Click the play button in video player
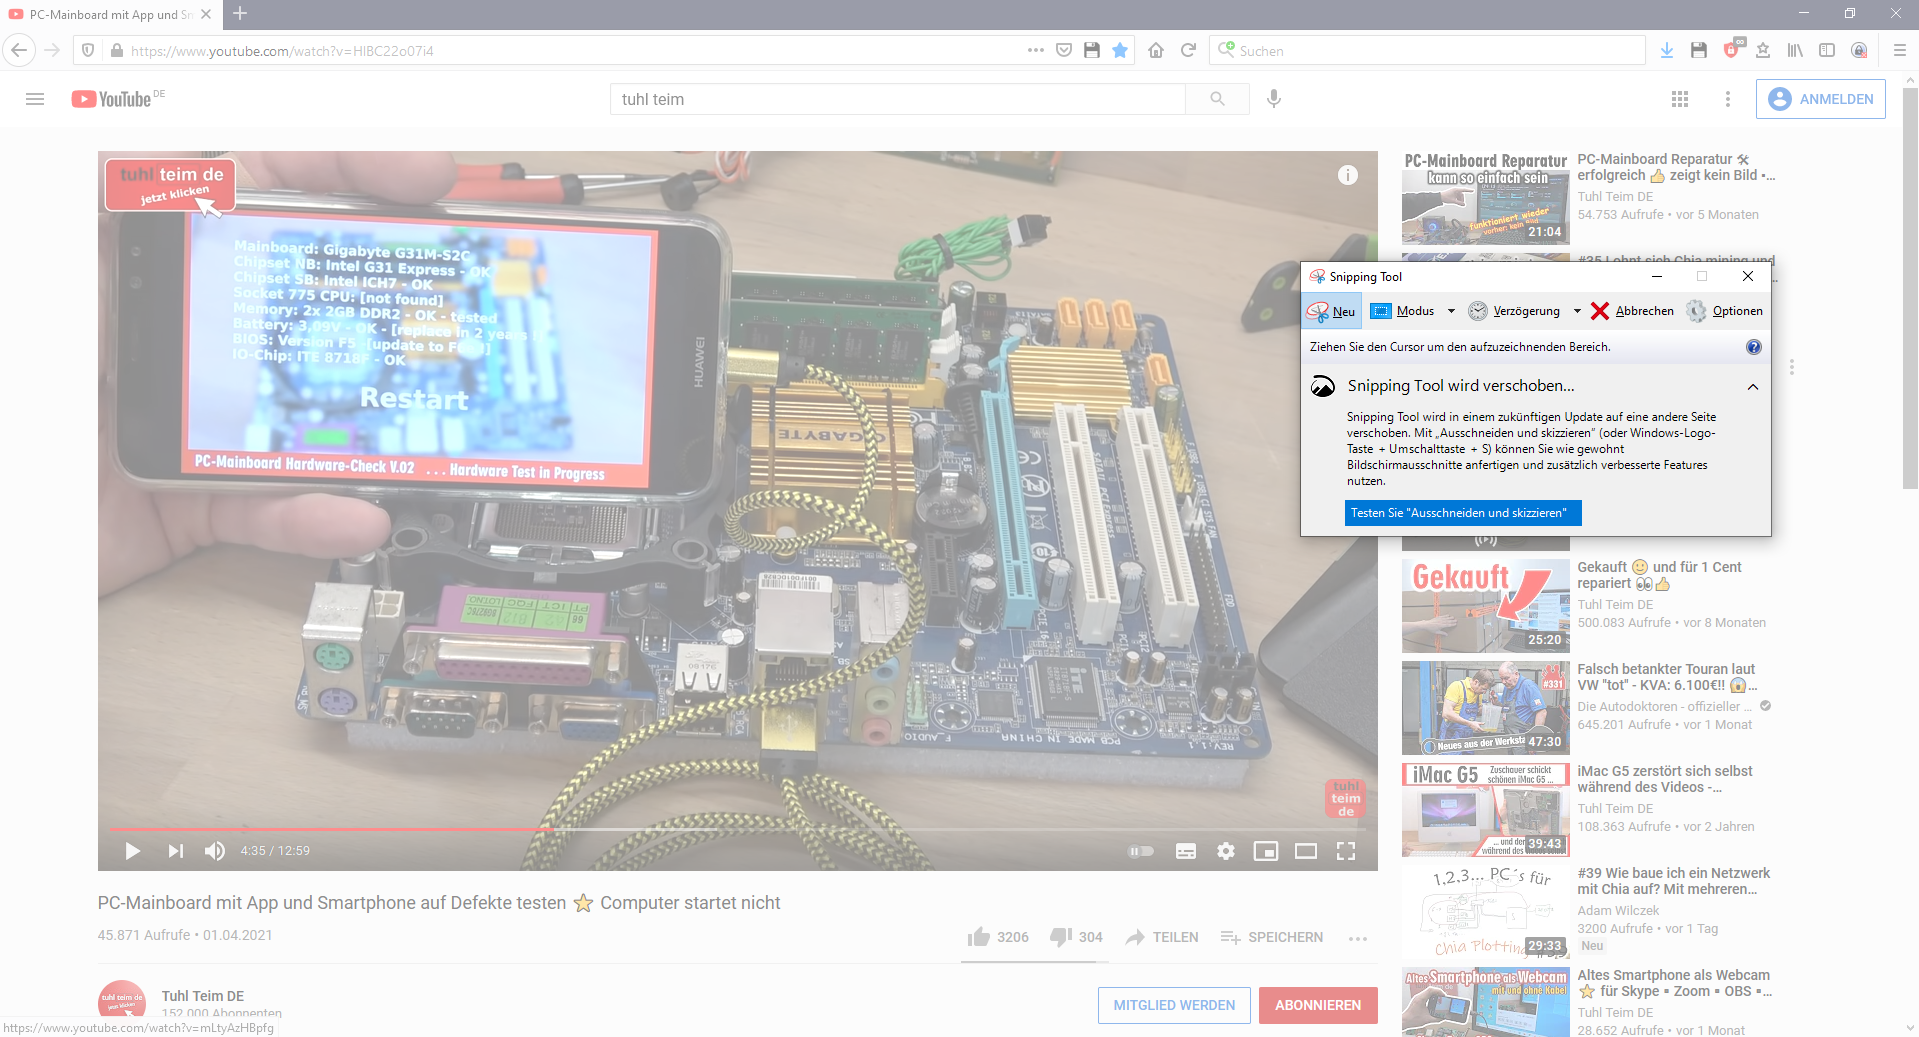Viewport: 1919px width, 1037px height. (132, 851)
